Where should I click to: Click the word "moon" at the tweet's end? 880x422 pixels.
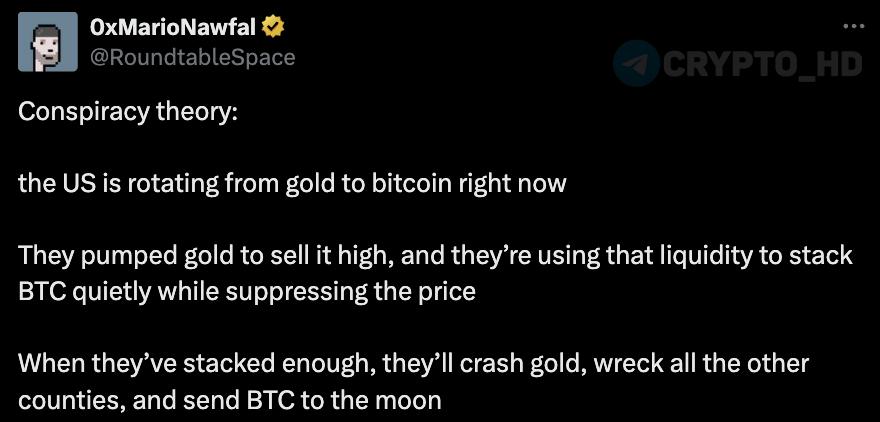pyautogui.click(x=410, y=401)
